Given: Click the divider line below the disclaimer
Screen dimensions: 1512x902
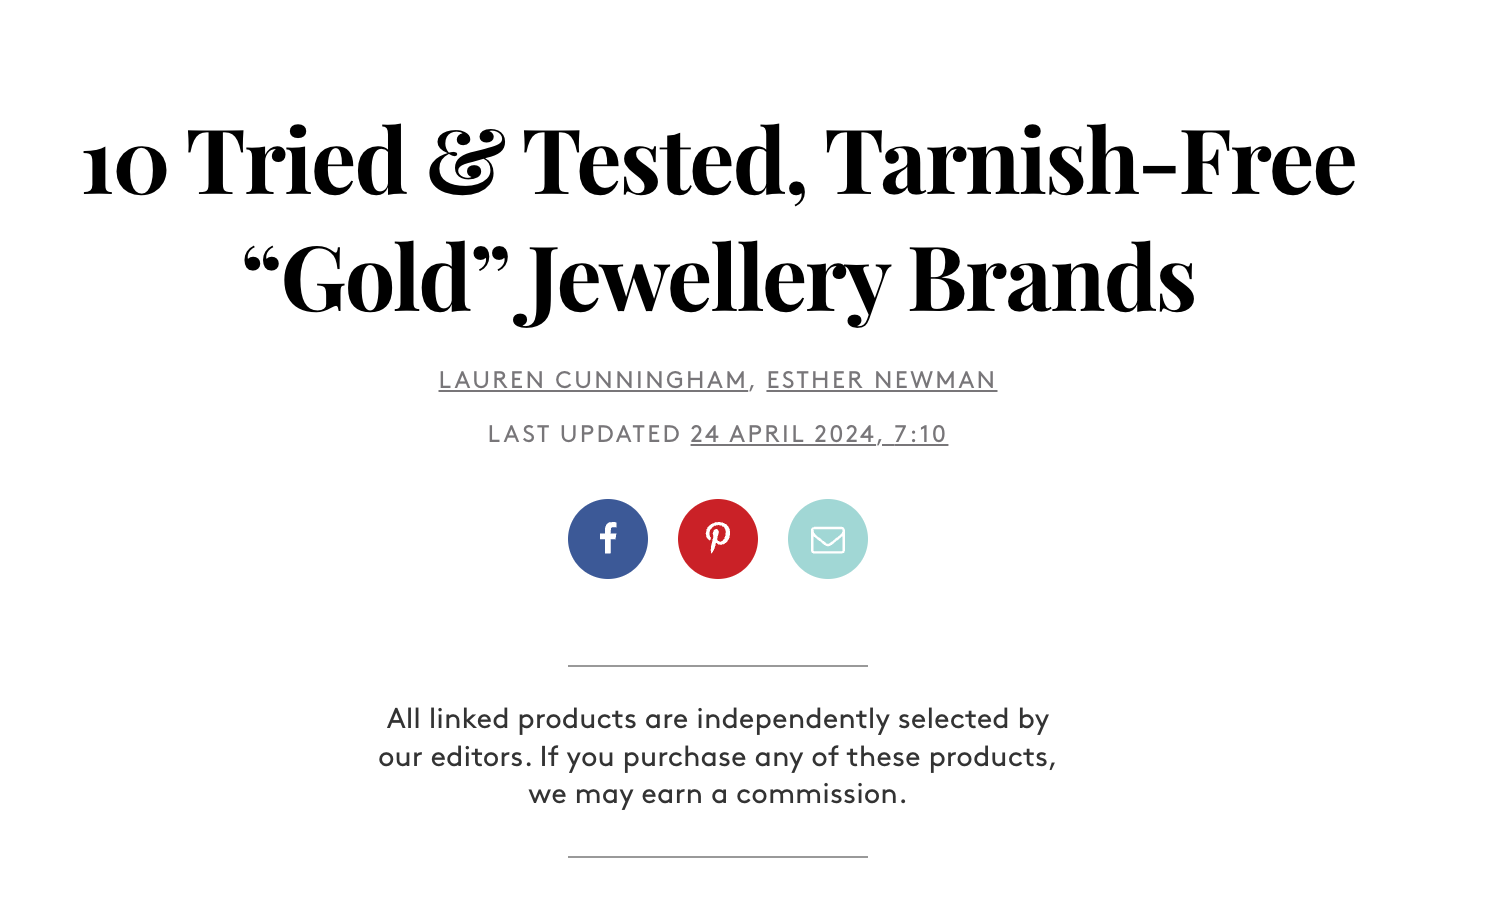Looking at the screenshot, I should point(718,856).
